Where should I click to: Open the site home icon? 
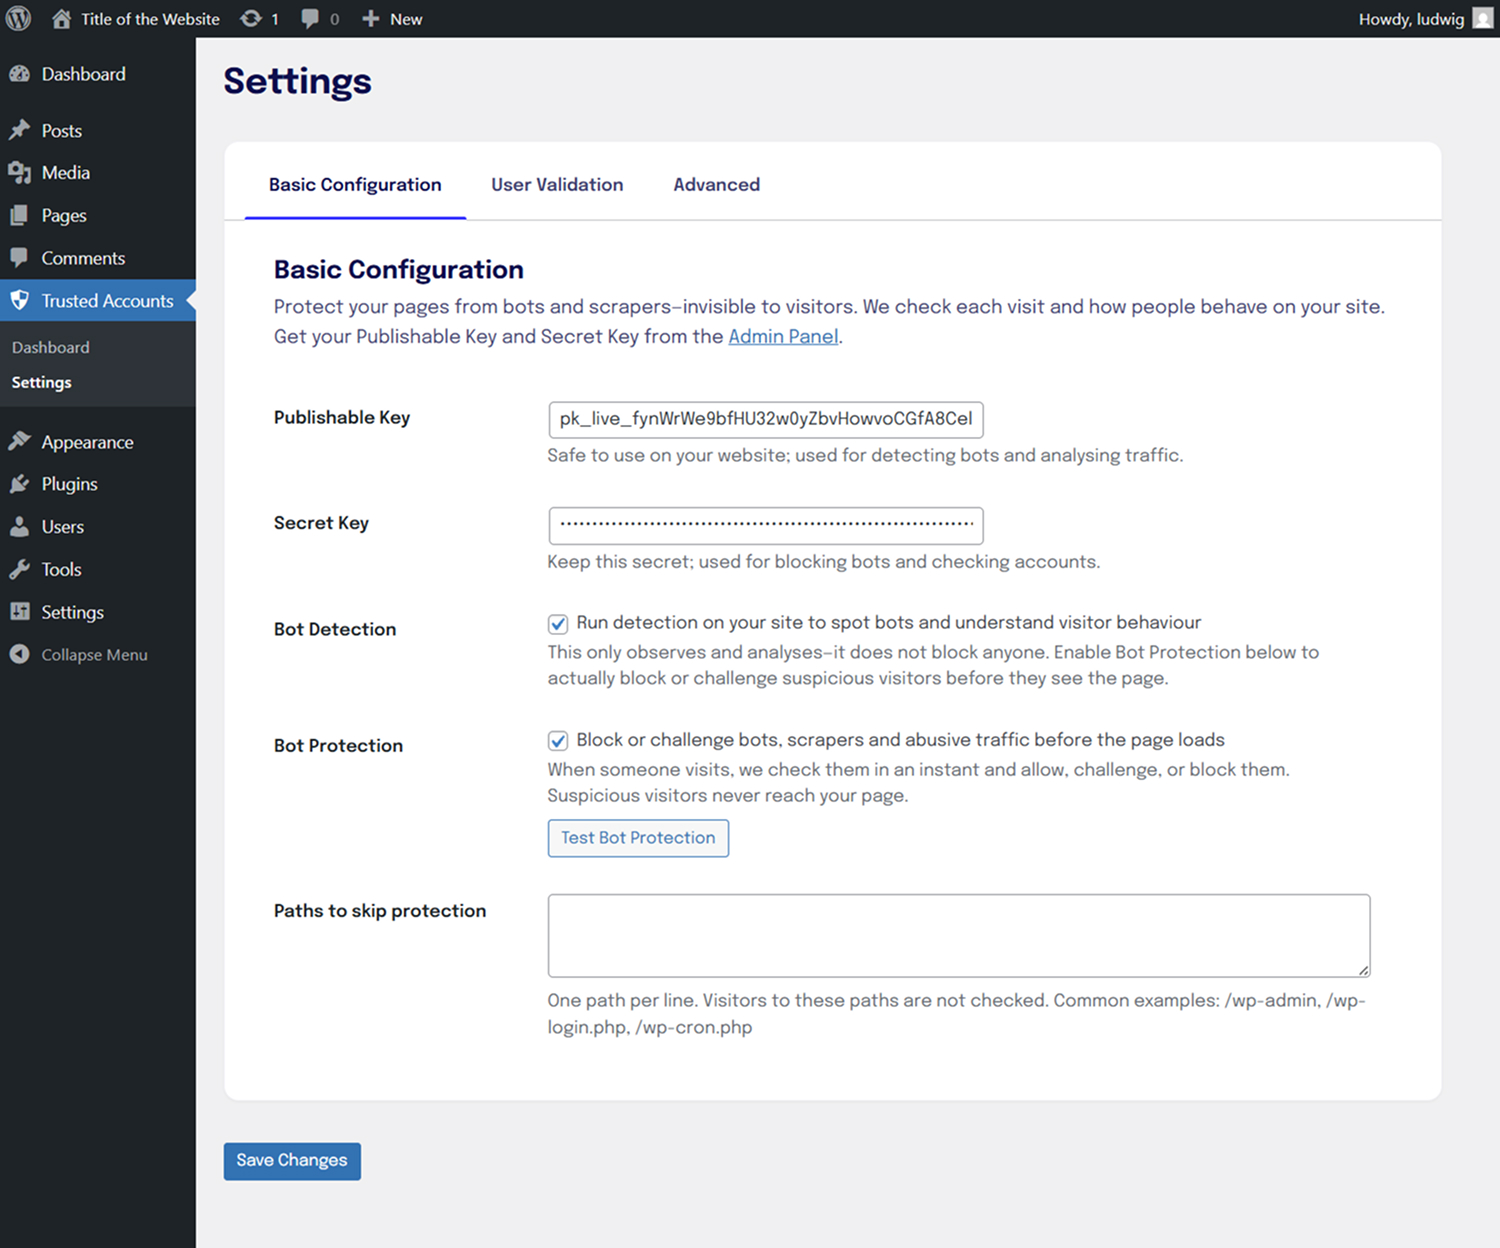tap(62, 19)
